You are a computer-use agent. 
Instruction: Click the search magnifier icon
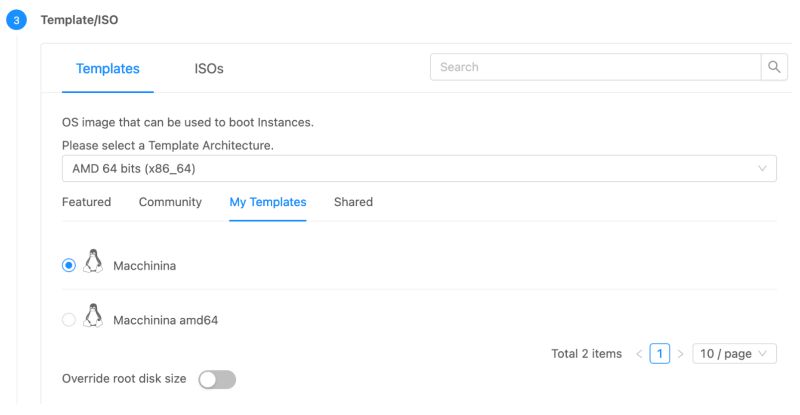point(773,67)
